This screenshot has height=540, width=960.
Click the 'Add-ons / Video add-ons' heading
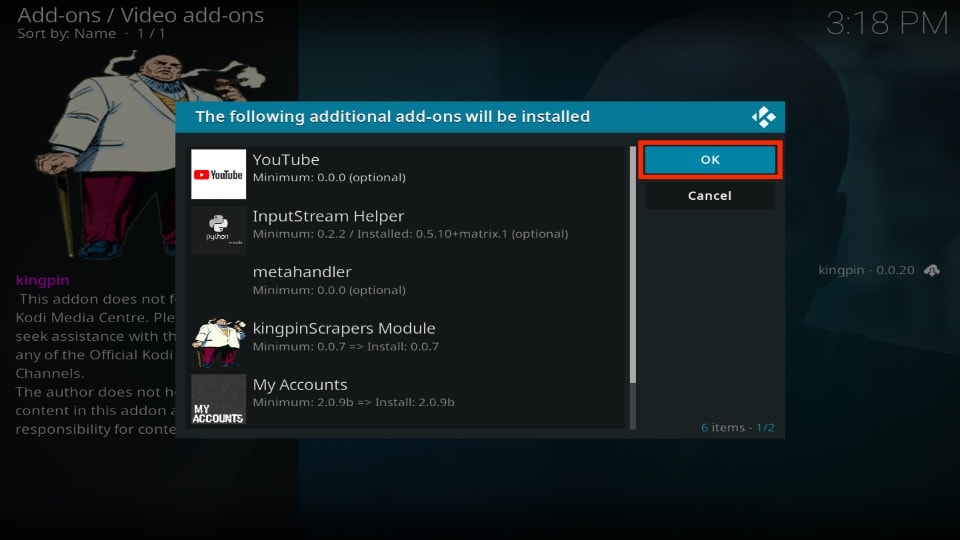point(141,15)
